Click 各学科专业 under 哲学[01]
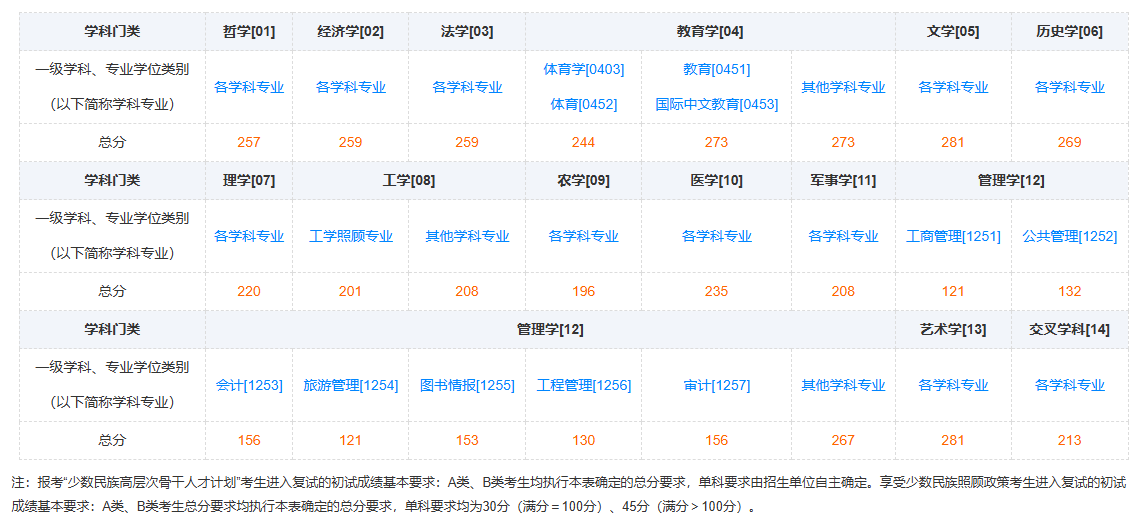This screenshot has width=1144, height=523. (x=249, y=87)
